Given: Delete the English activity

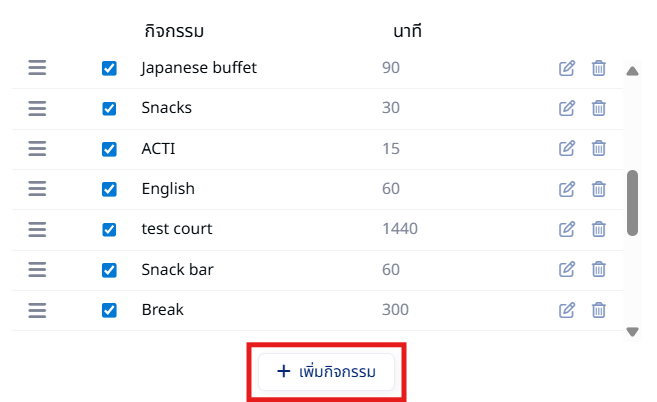Looking at the screenshot, I should pos(598,189).
